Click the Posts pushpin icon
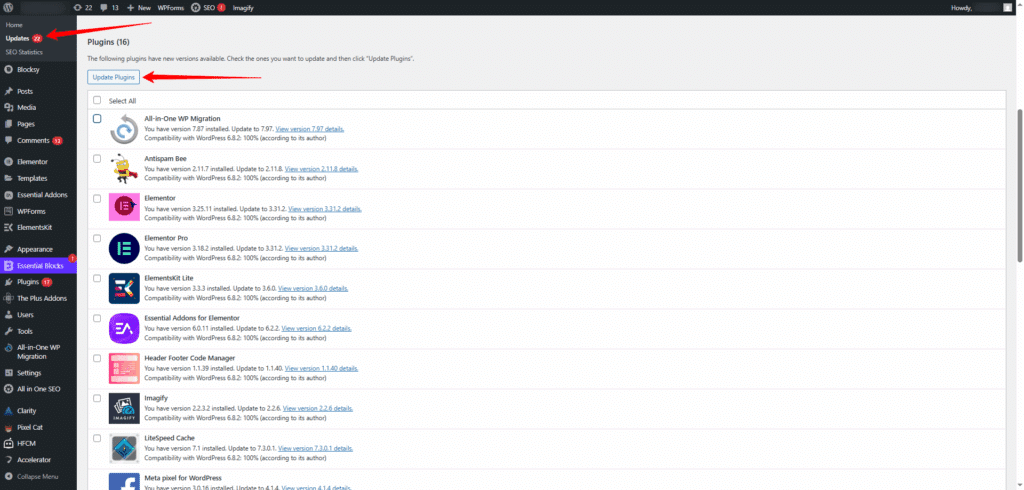 pos(8,91)
